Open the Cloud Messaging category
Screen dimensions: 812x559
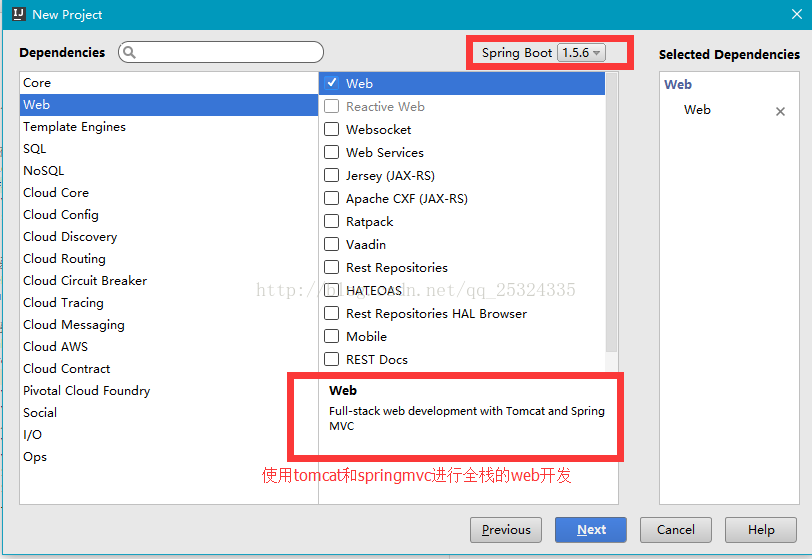[169, 325]
